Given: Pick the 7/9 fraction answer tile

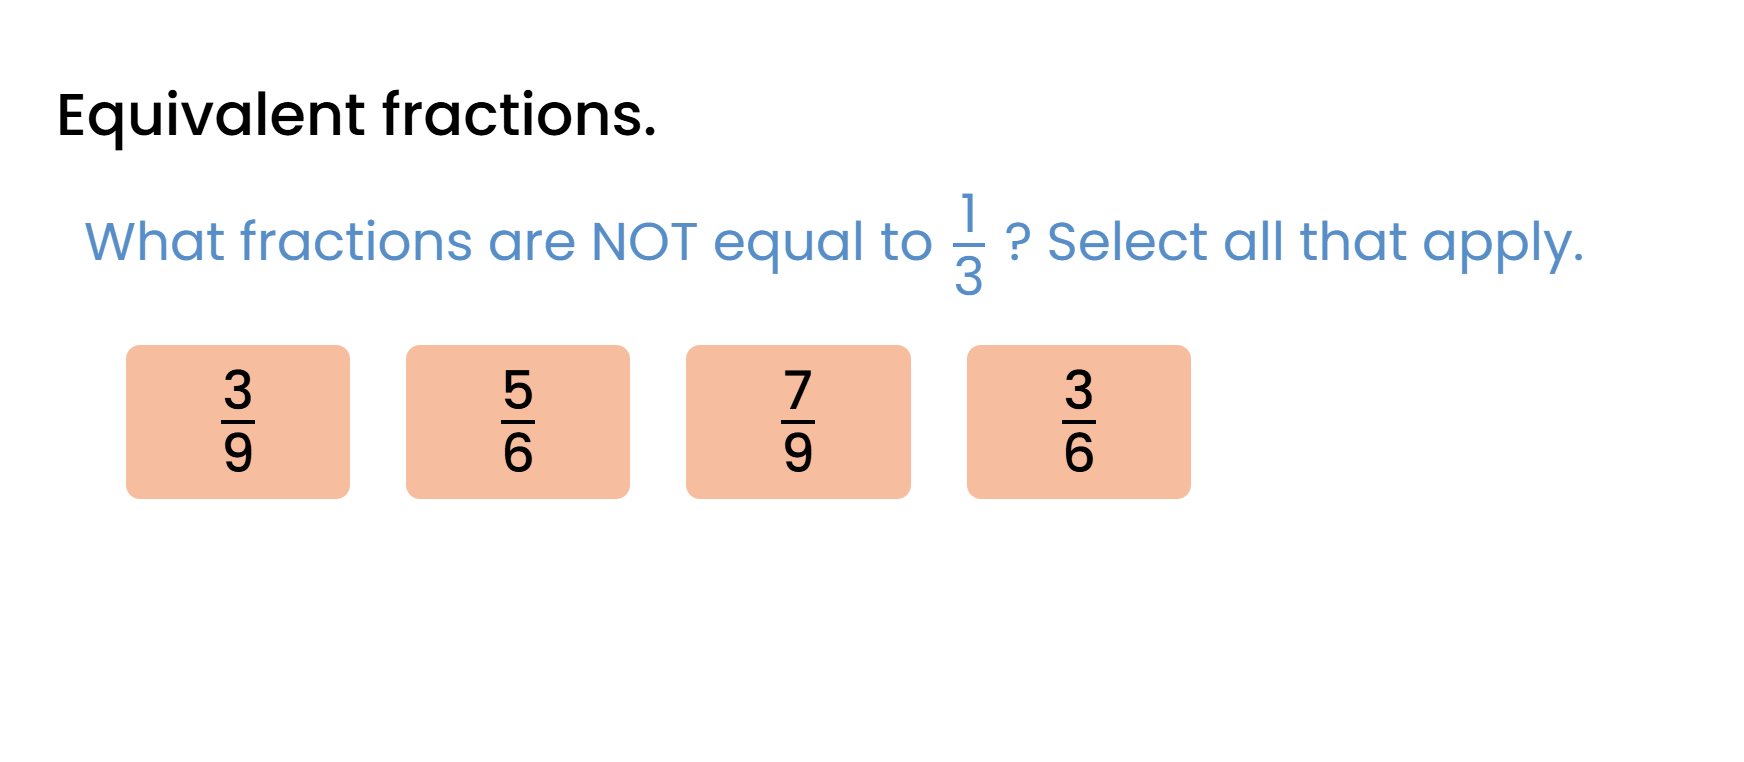Looking at the screenshot, I should (x=798, y=421).
